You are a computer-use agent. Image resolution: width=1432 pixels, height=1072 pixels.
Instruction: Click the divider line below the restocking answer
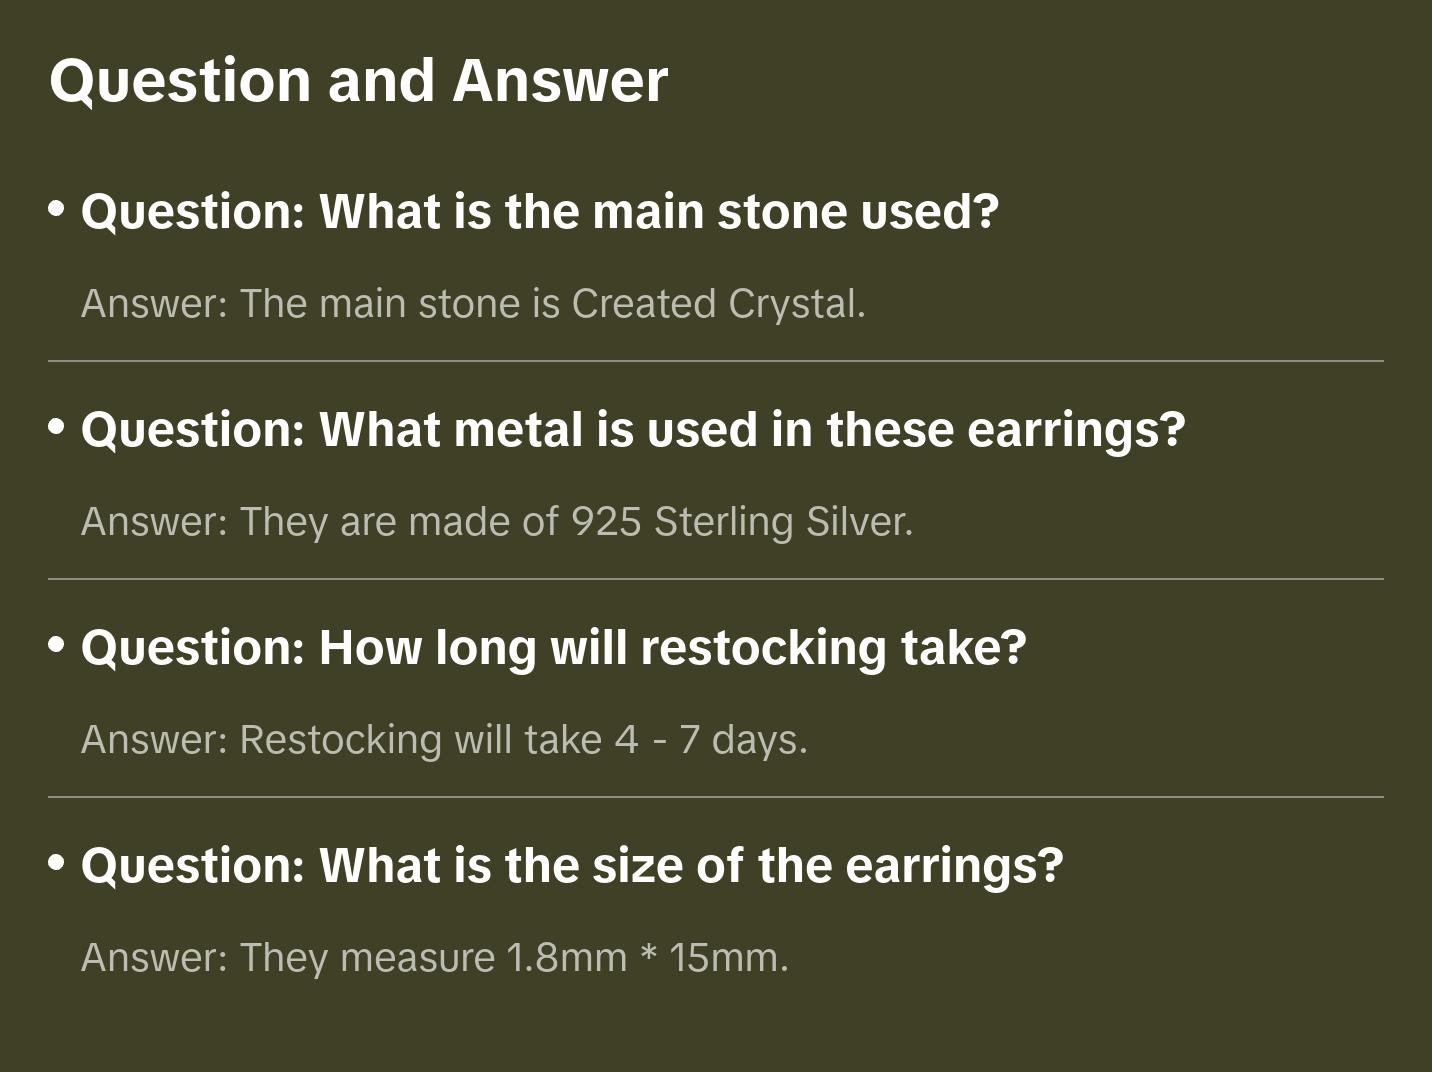[716, 797]
